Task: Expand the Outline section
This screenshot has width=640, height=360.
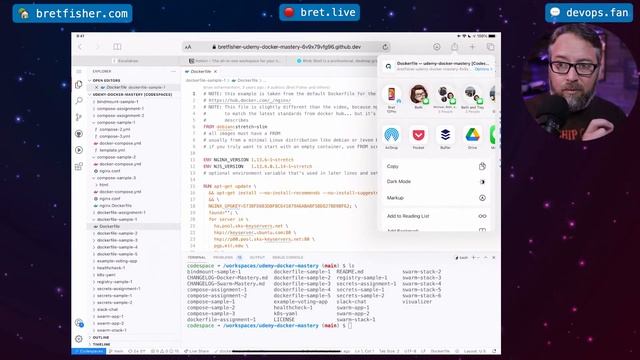Action: [x=101, y=338]
